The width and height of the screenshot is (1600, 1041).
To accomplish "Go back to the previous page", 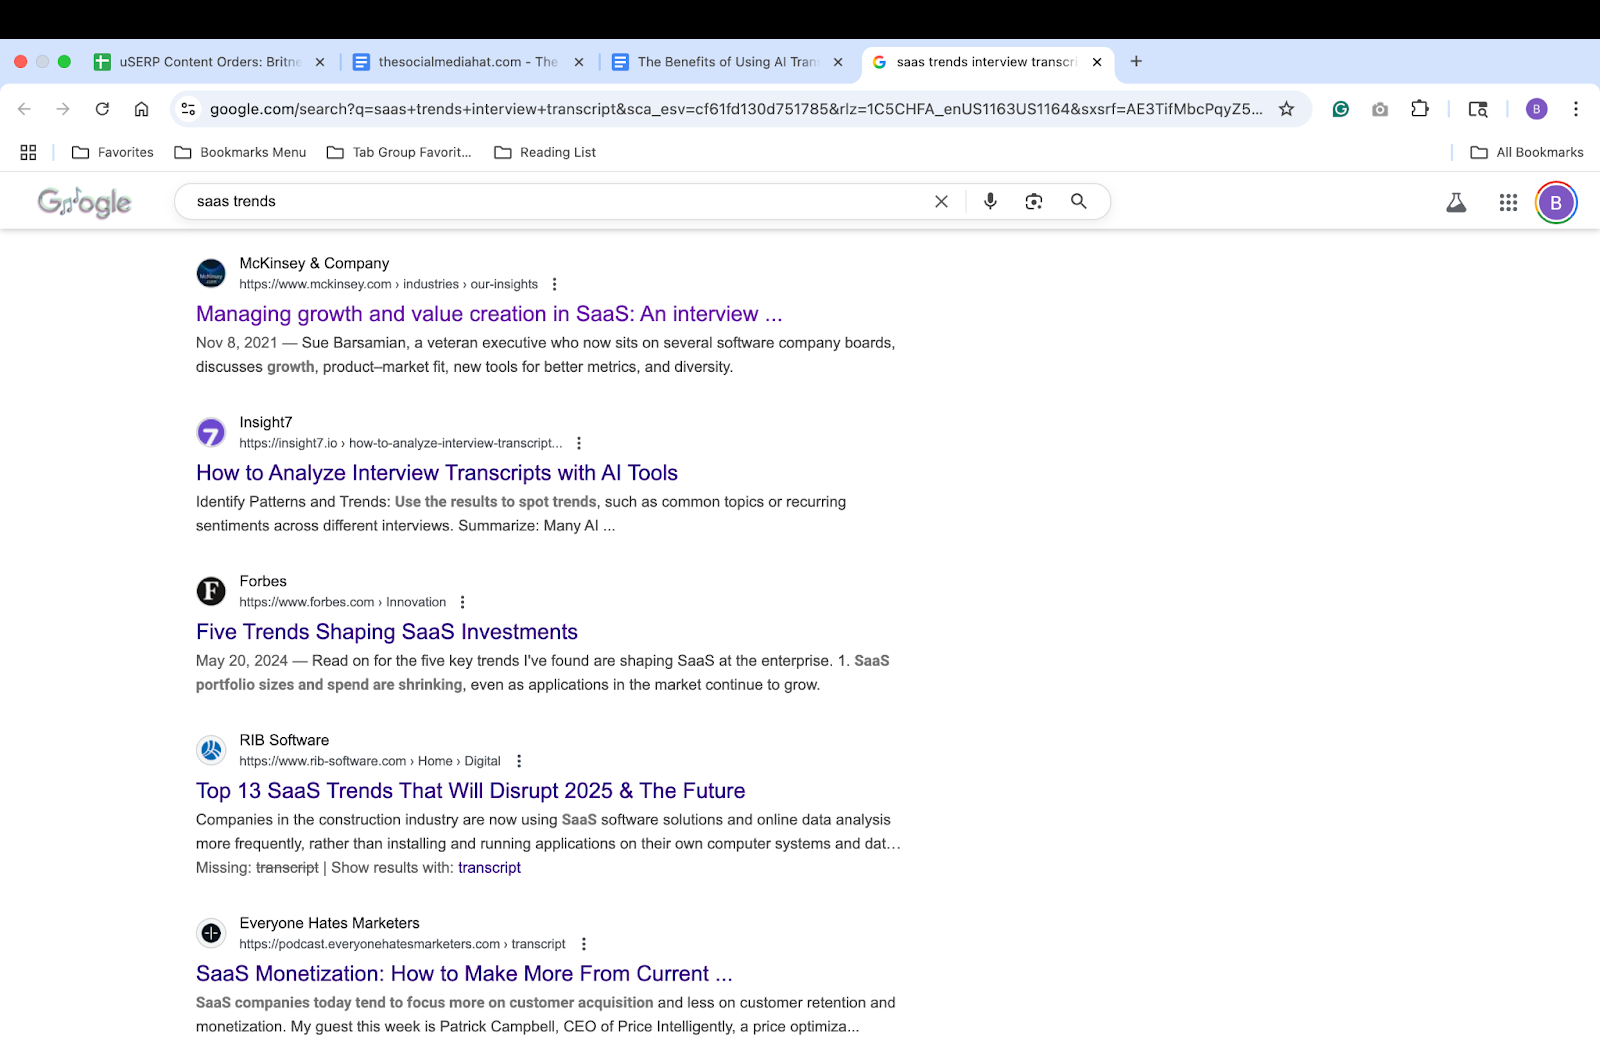I will click(x=24, y=109).
